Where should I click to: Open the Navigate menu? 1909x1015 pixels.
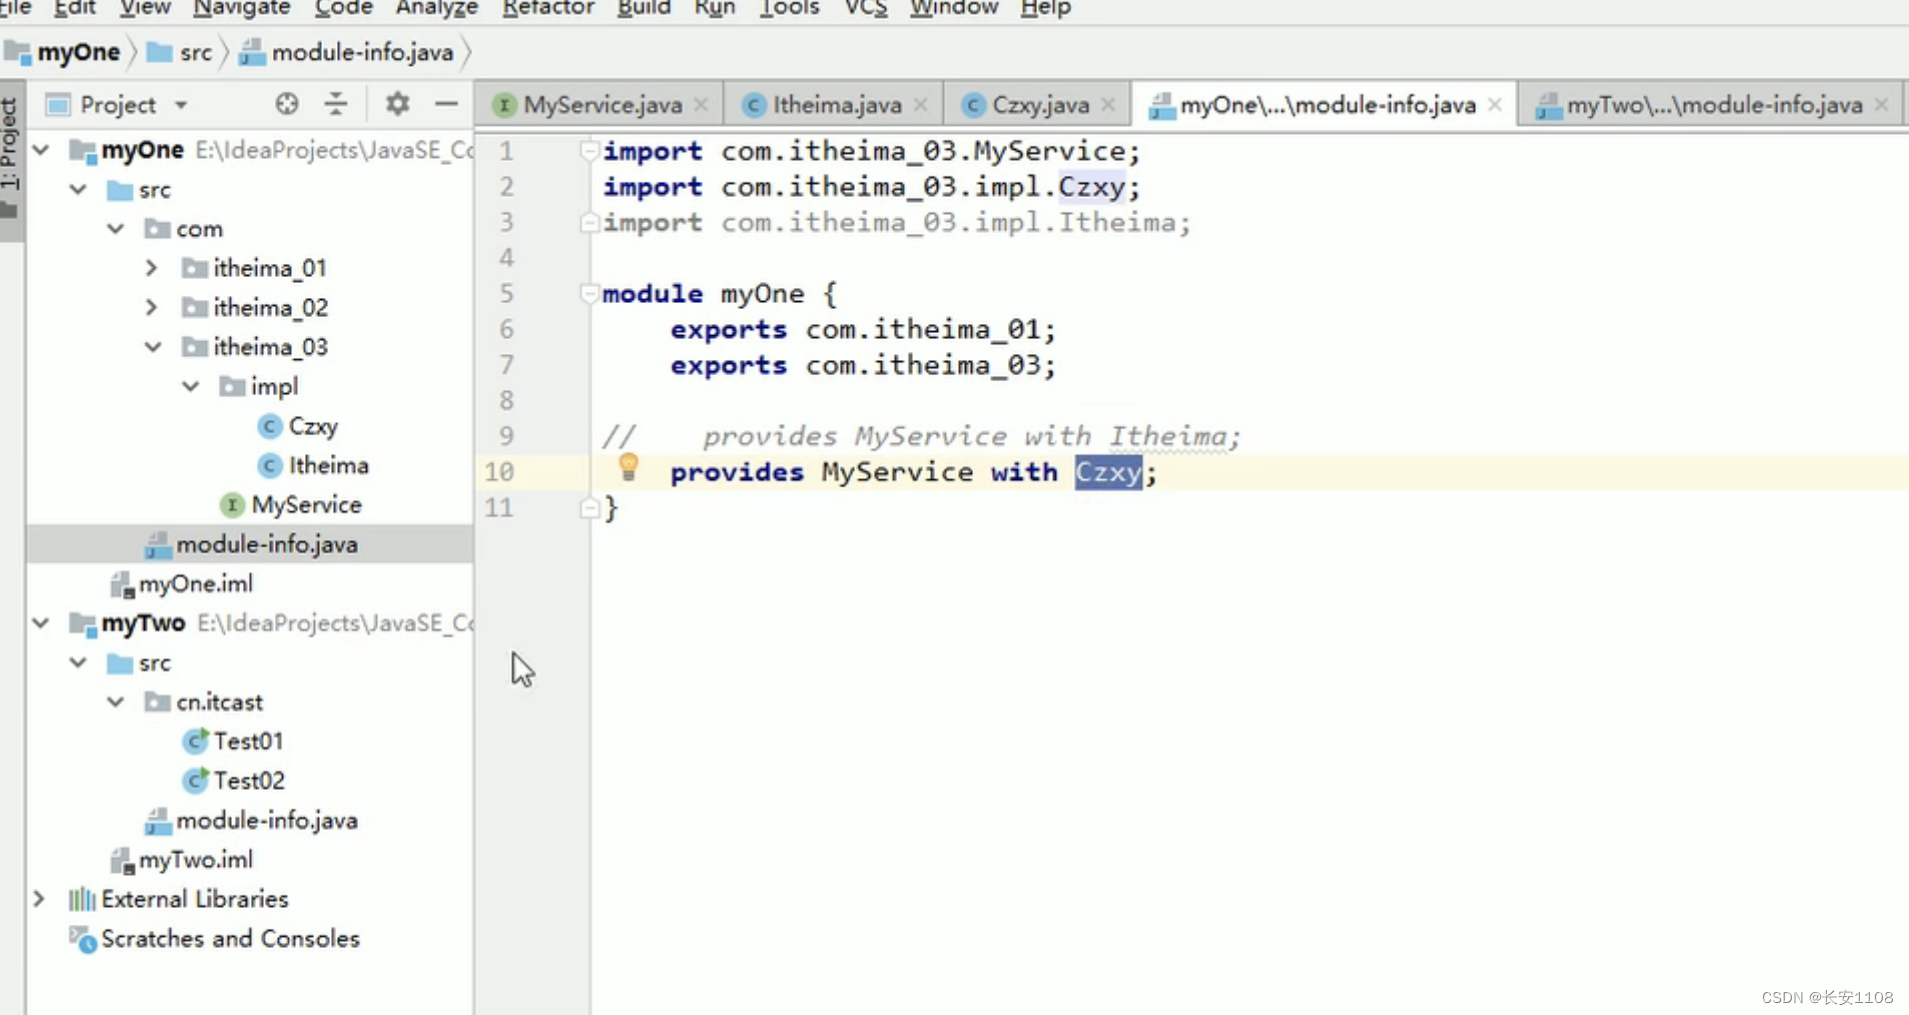241,8
